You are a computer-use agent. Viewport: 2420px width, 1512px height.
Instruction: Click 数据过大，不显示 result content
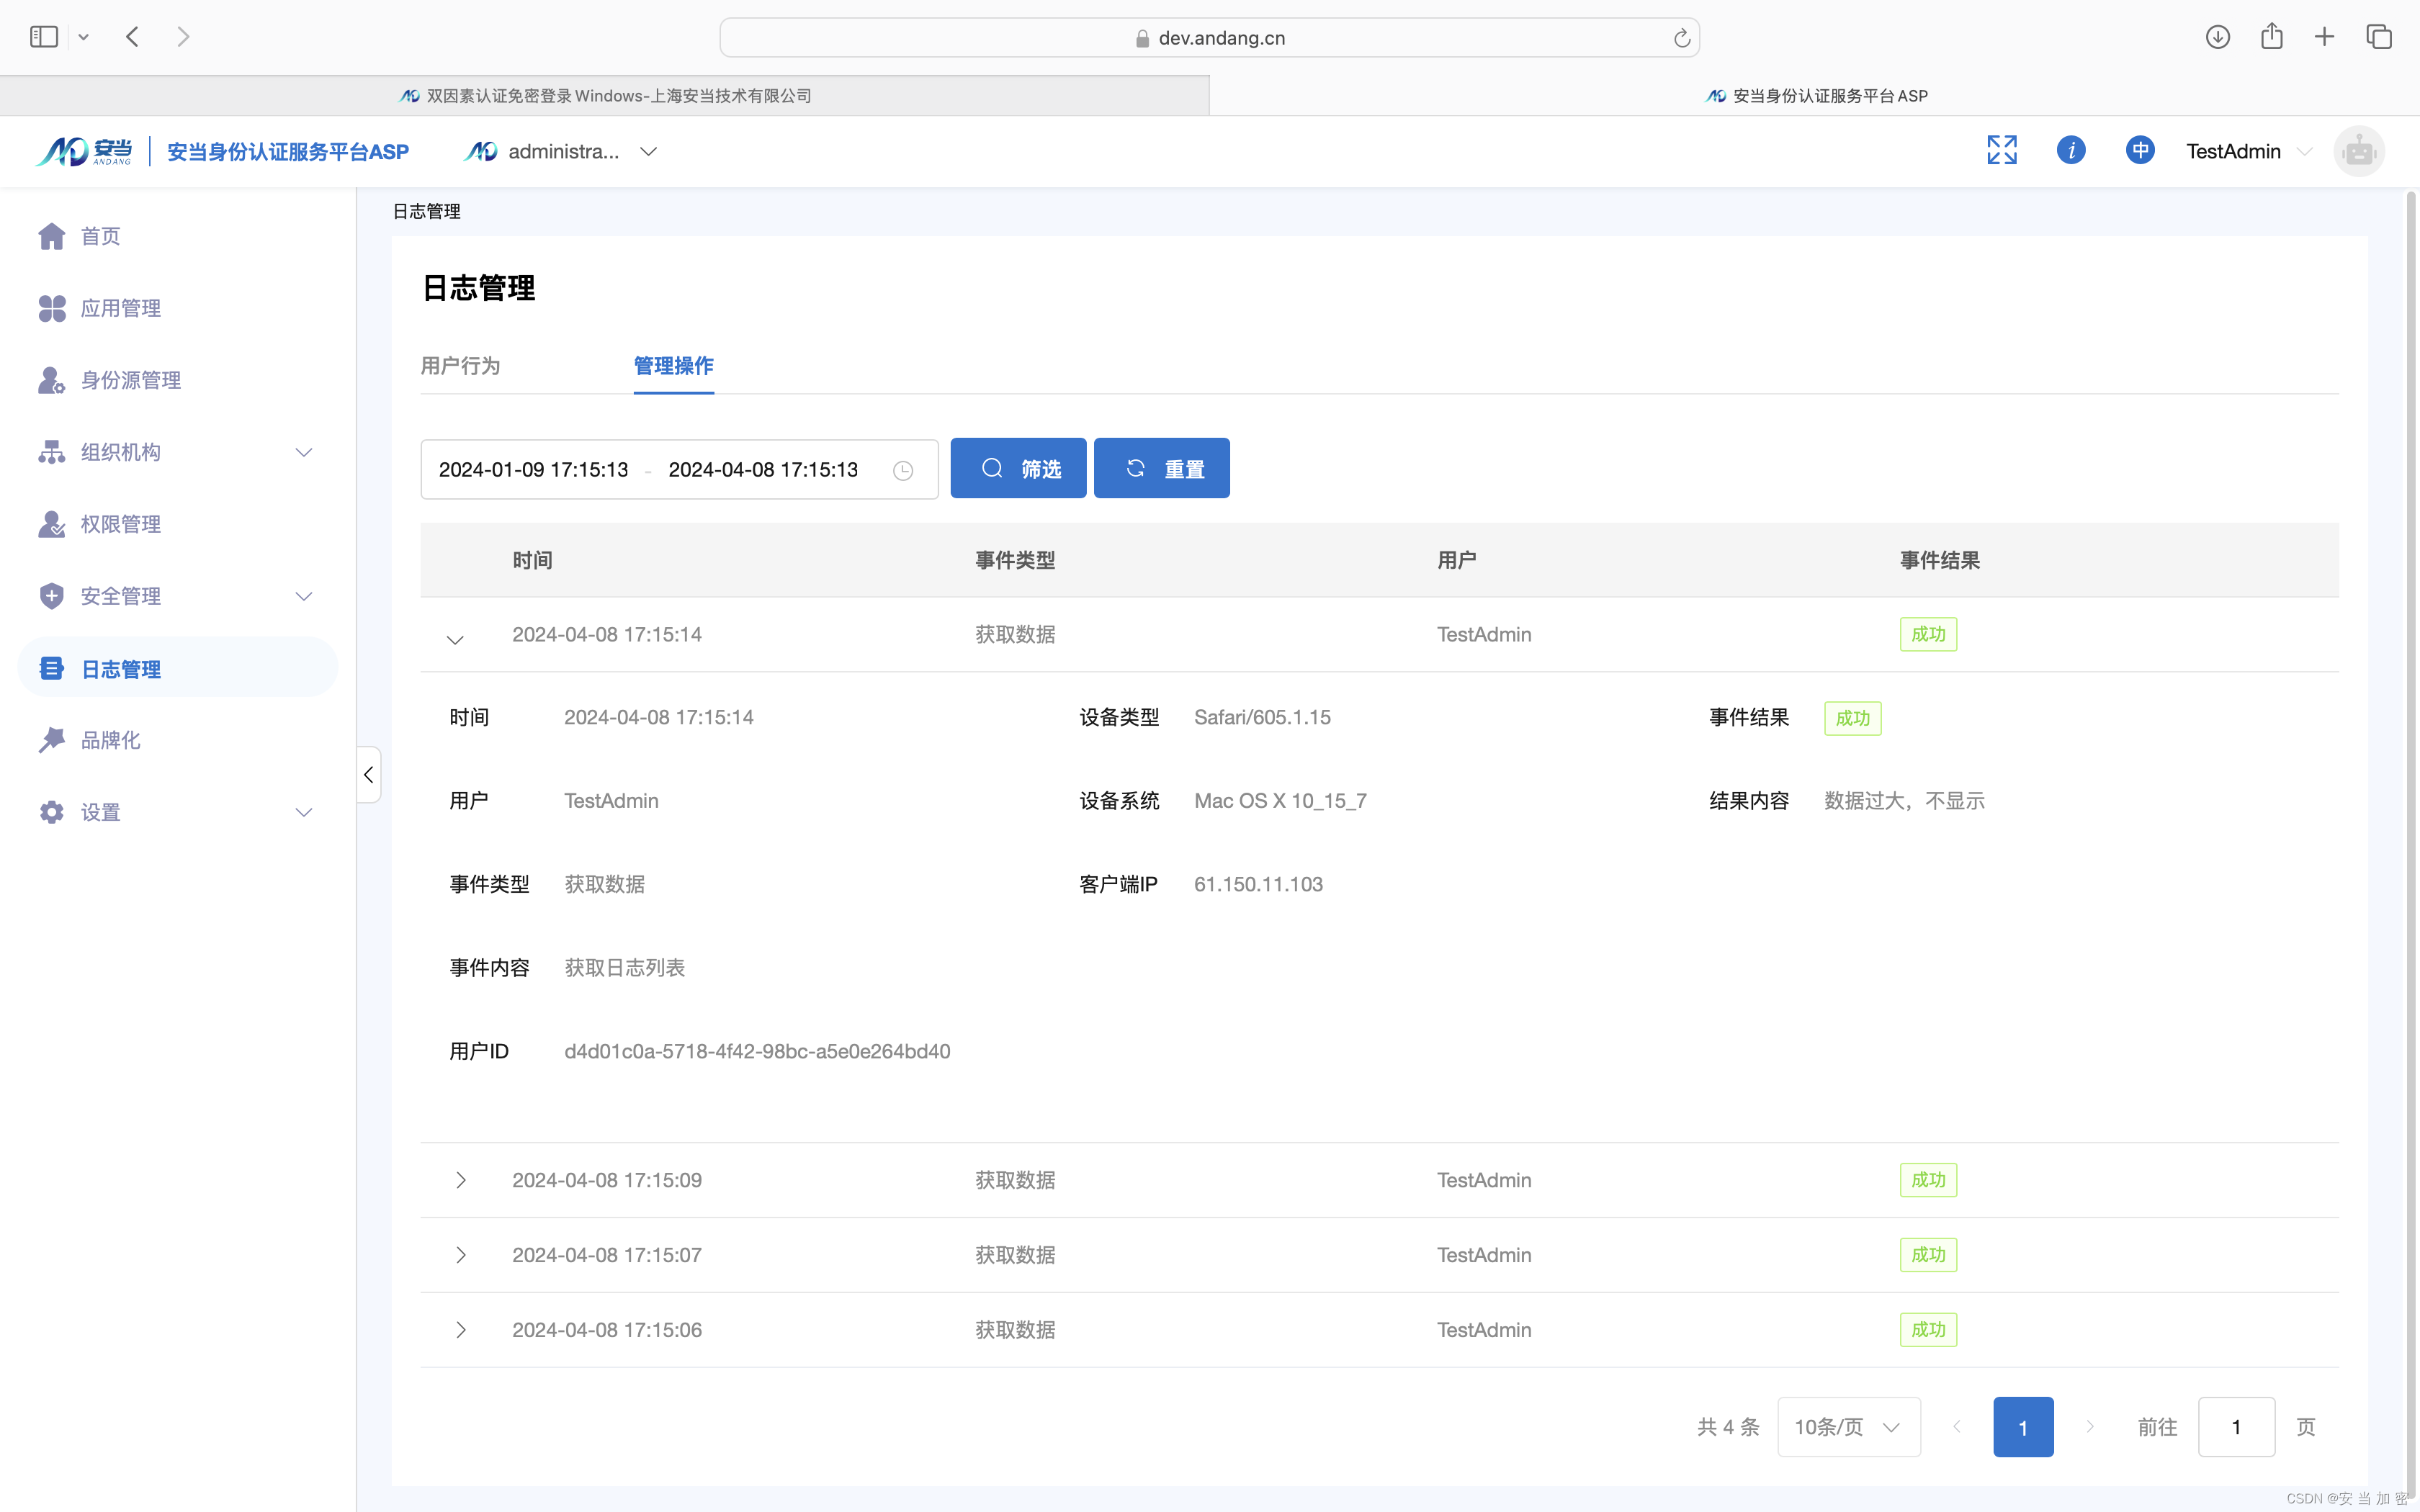pos(1904,801)
